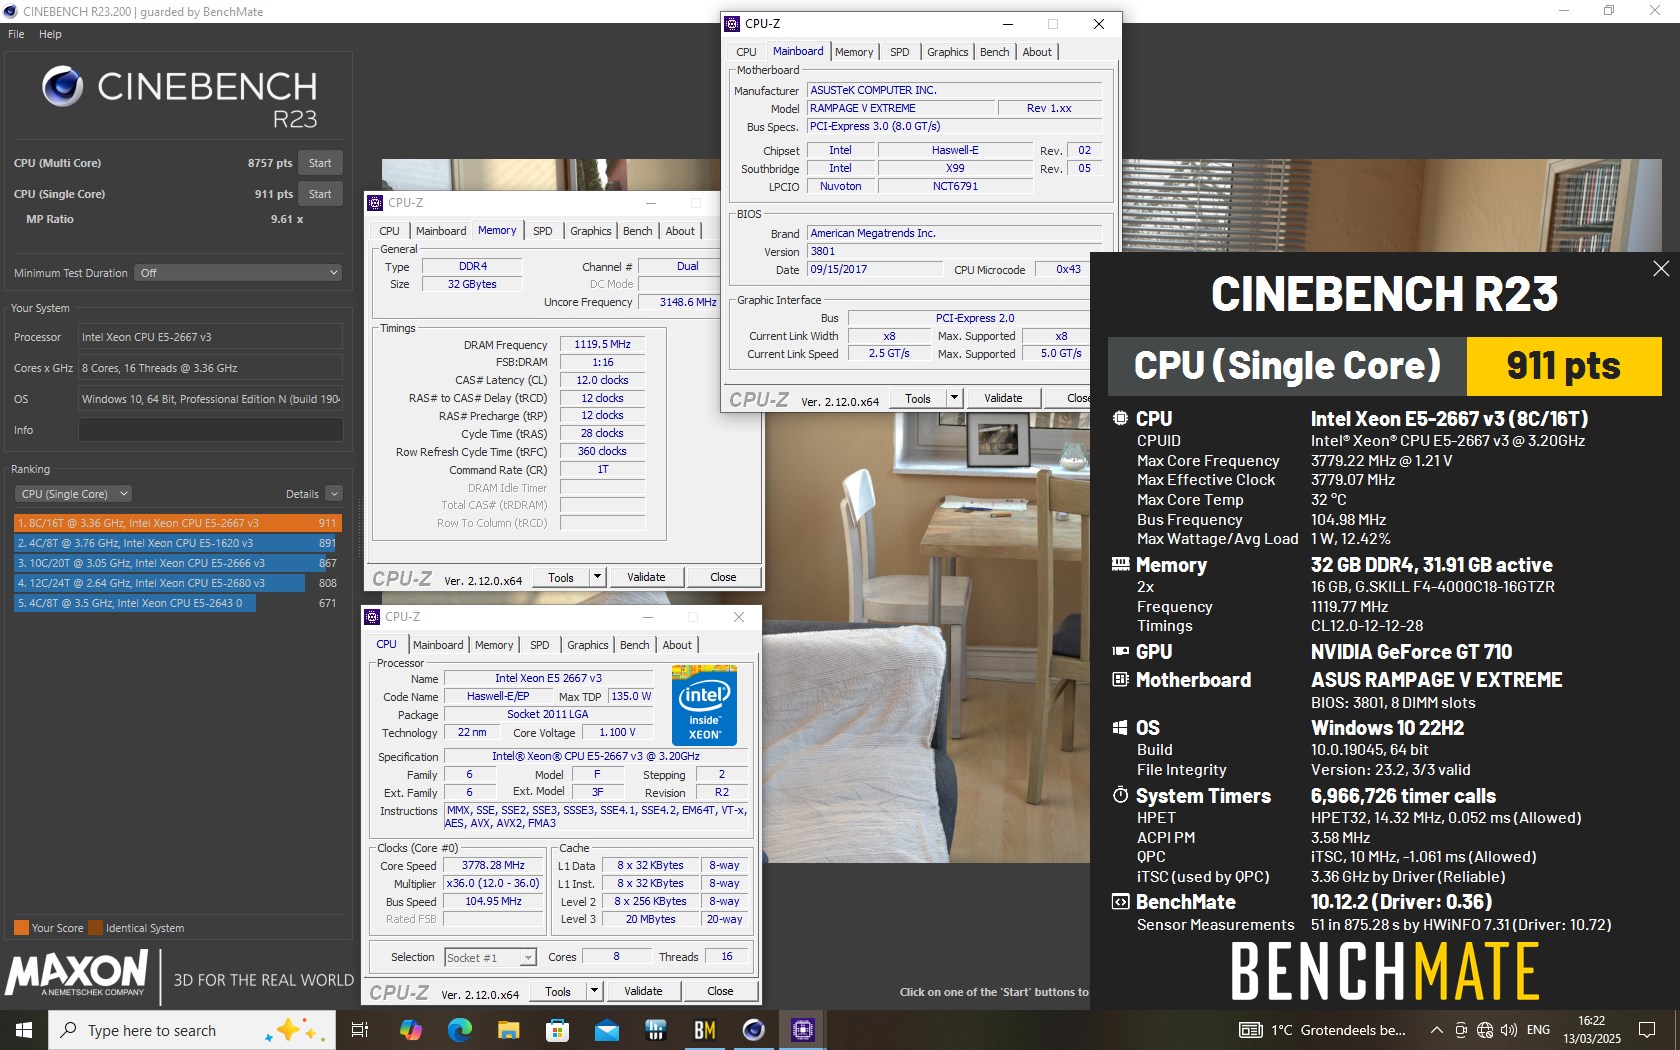The width and height of the screenshot is (1680, 1050).
Task: Open the notification center icon
Action: pos(1647,1030)
